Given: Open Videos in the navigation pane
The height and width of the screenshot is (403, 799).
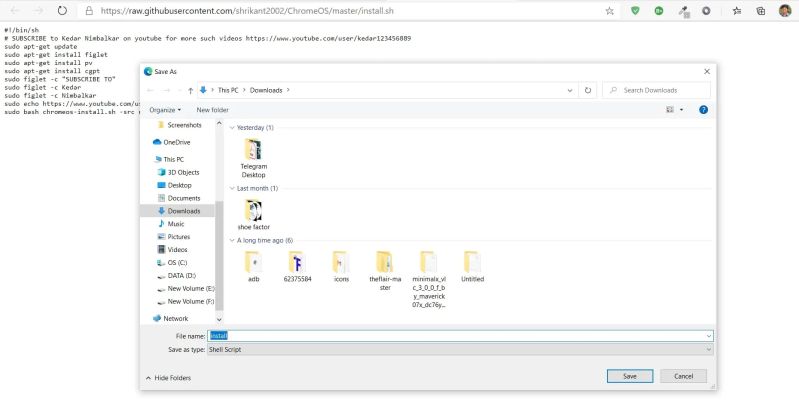Looking at the screenshot, I should 177,250.
